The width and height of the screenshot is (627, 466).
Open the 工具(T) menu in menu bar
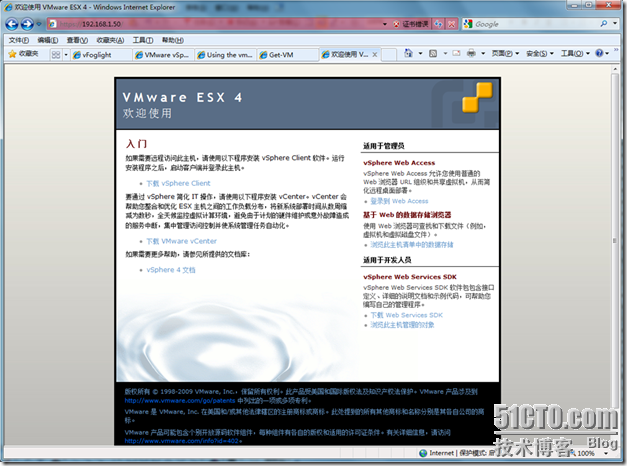[x=143, y=40]
